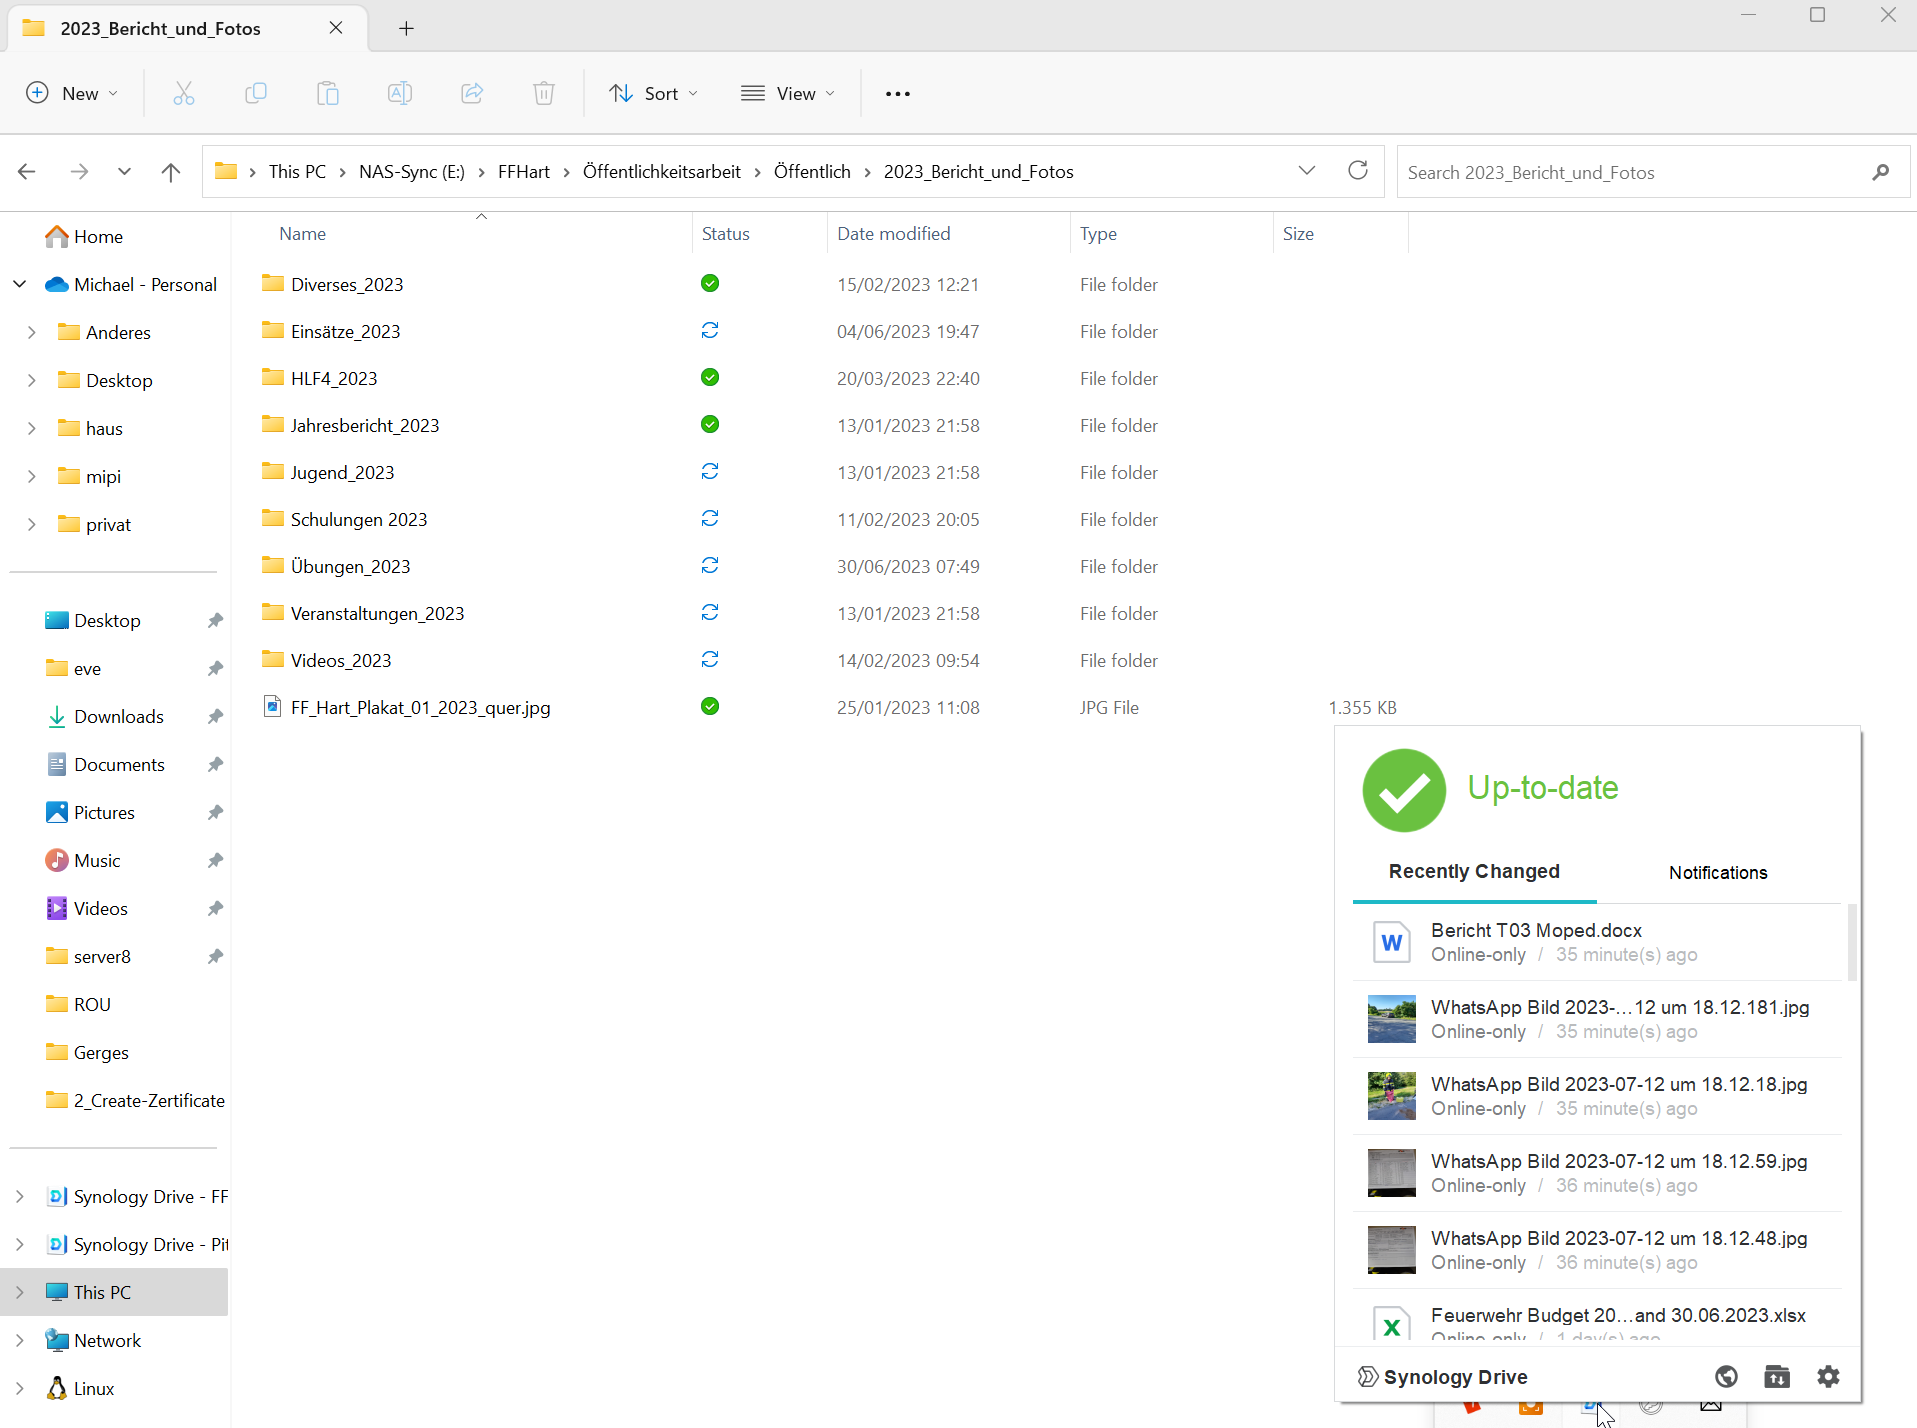Click the Cut scissors icon in toolbar
Image resolution: width=1917 pixels, height=1428 pixels.
pyautogui.click(x=184, y=93)
